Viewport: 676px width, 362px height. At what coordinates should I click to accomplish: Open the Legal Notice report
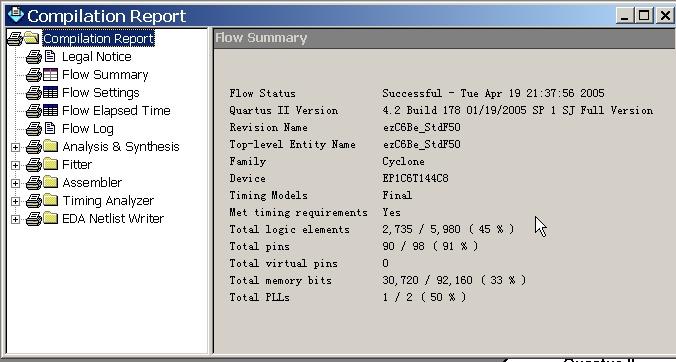97,57
